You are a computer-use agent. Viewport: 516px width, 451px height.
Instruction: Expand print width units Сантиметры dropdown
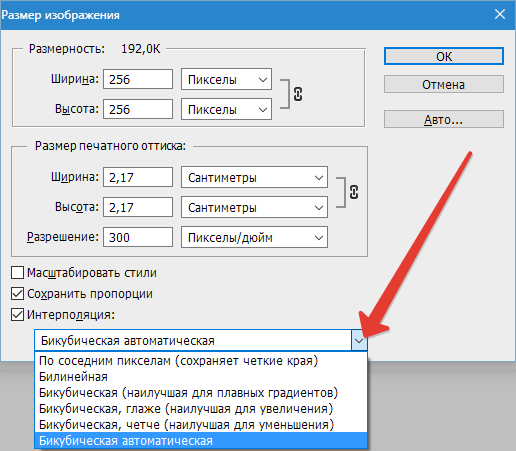[x=254, y=177]
